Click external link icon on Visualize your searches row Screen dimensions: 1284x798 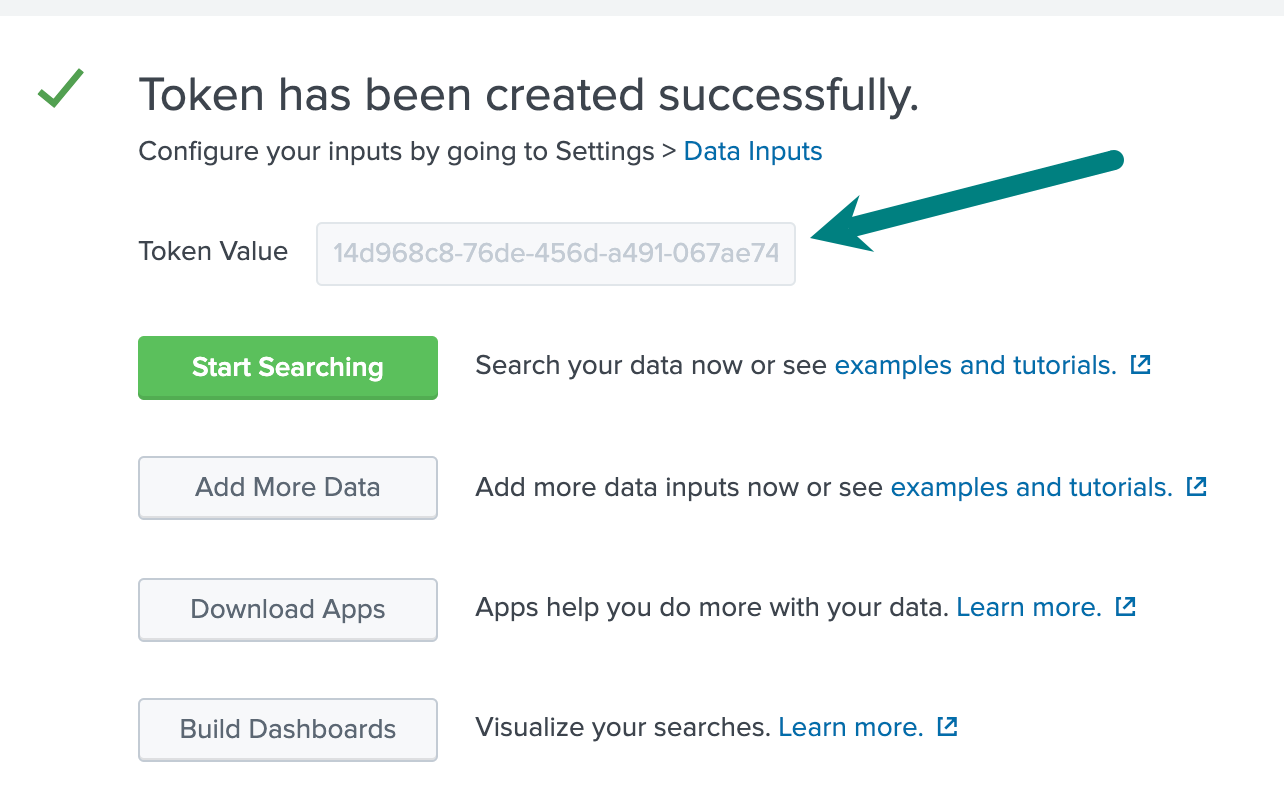[947, 727]
